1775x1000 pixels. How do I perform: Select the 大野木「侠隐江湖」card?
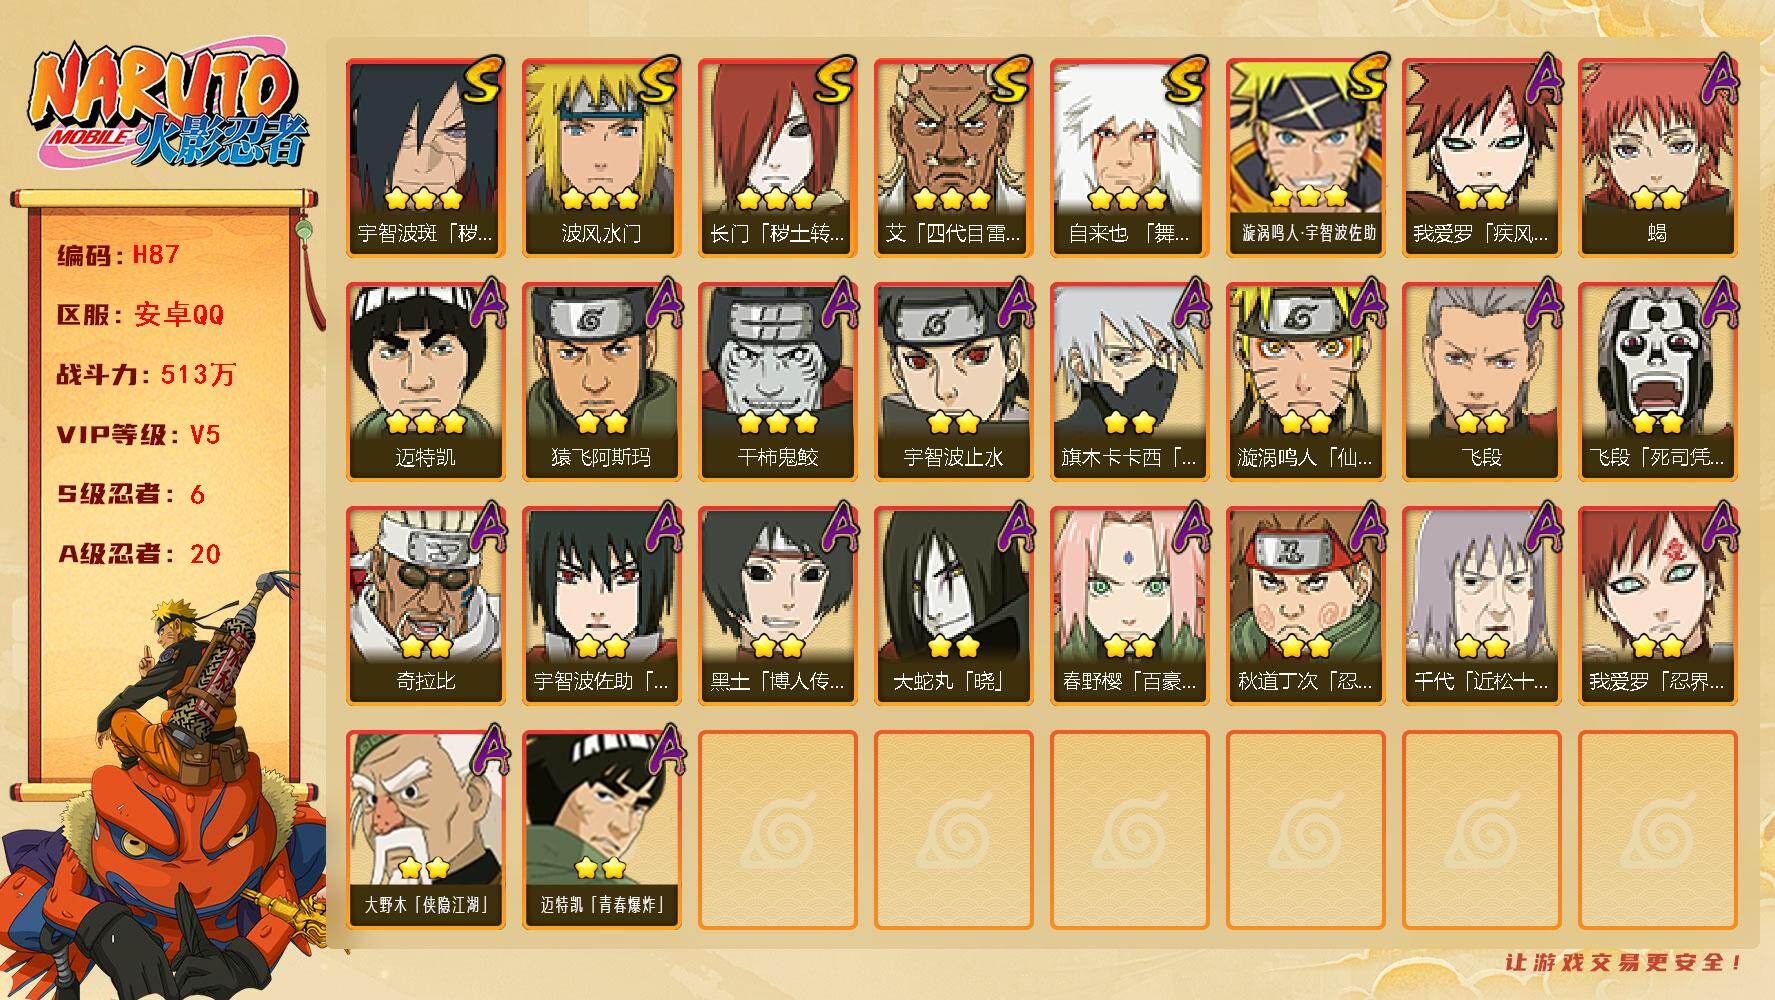(x=425, y=830)
